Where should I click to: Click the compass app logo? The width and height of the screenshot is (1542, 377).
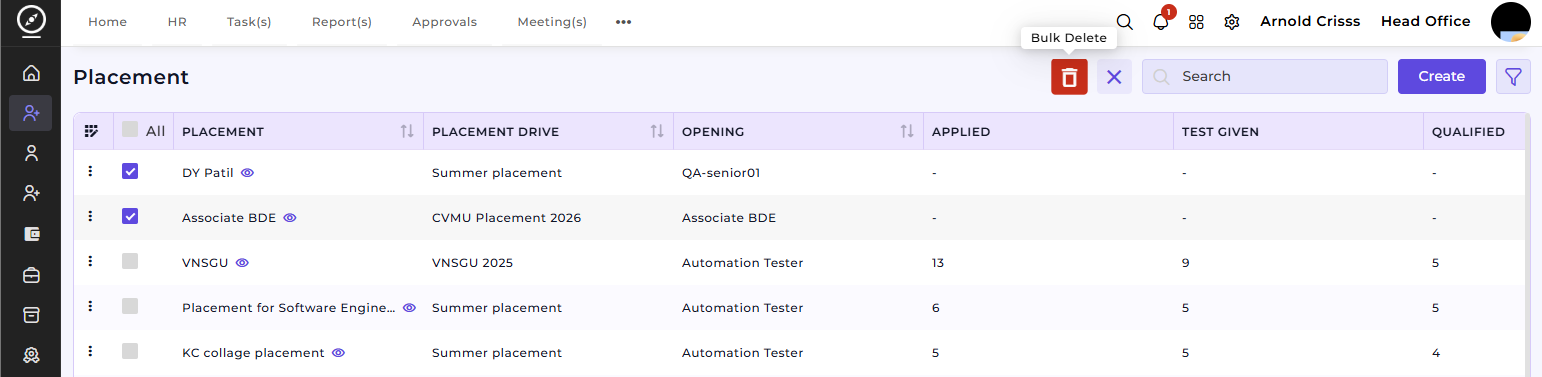coord(31,20)
